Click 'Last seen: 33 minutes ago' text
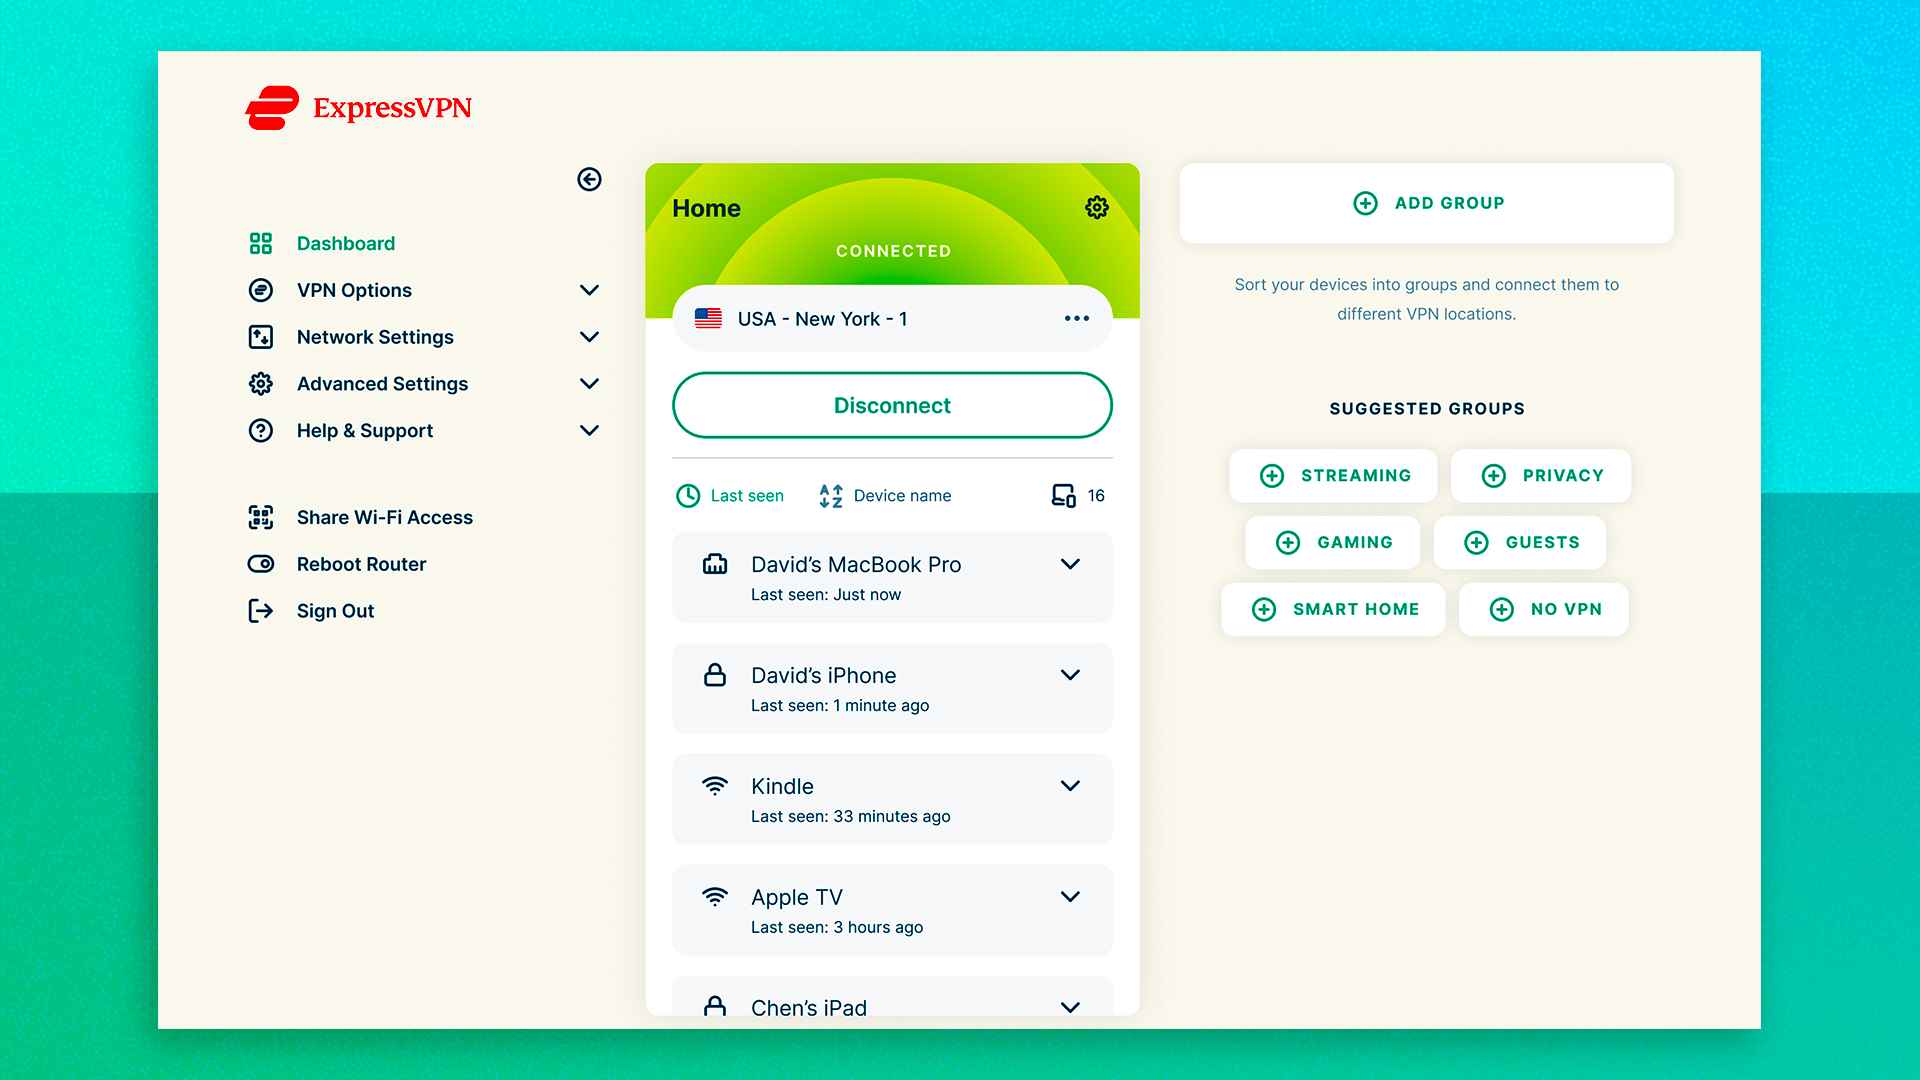1920x1080 pixels. point(851,817)
